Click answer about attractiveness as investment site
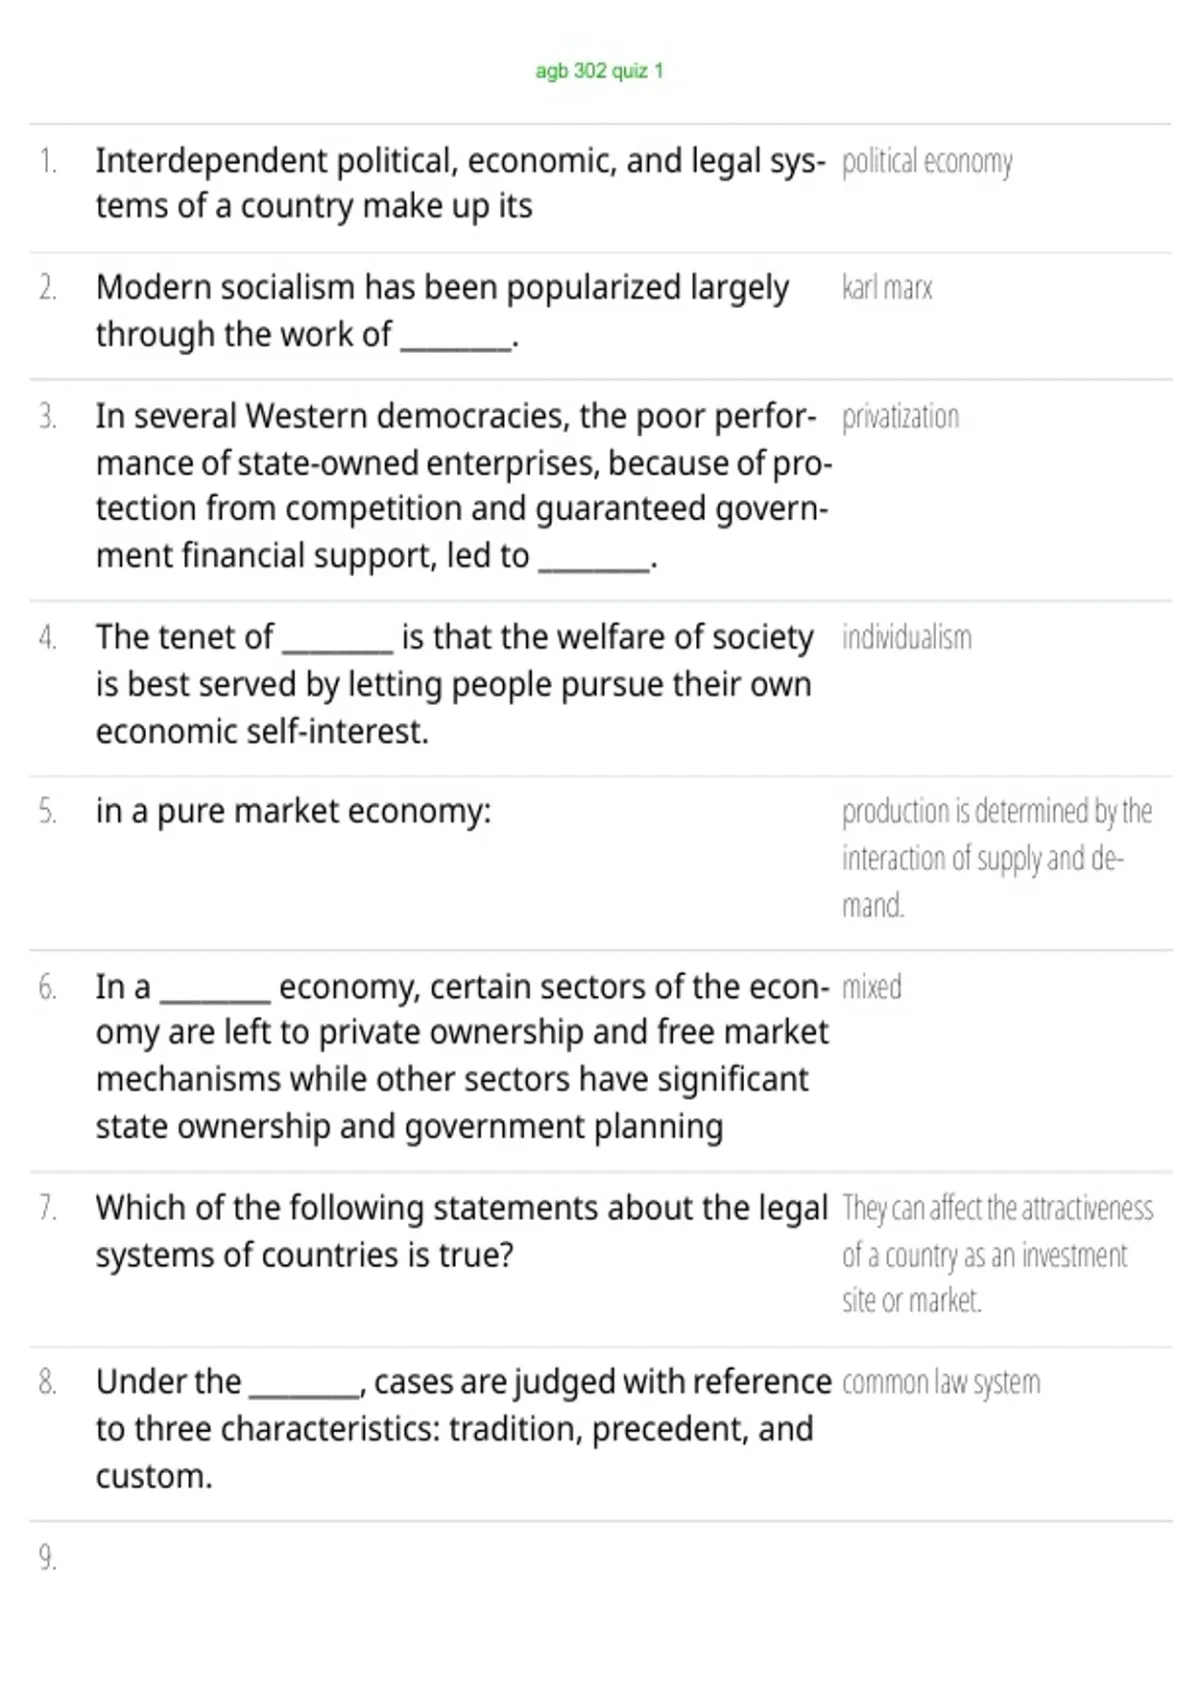This screenshot has width=1200, height=1700. point(997,1254)
